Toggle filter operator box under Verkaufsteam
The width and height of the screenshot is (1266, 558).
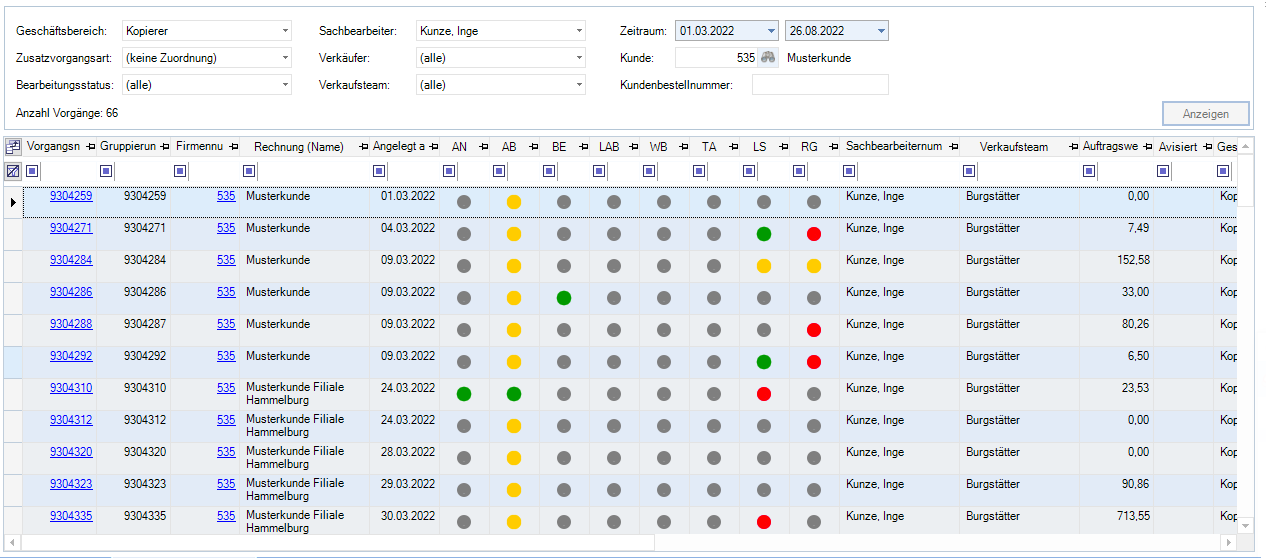click(968, 171)
